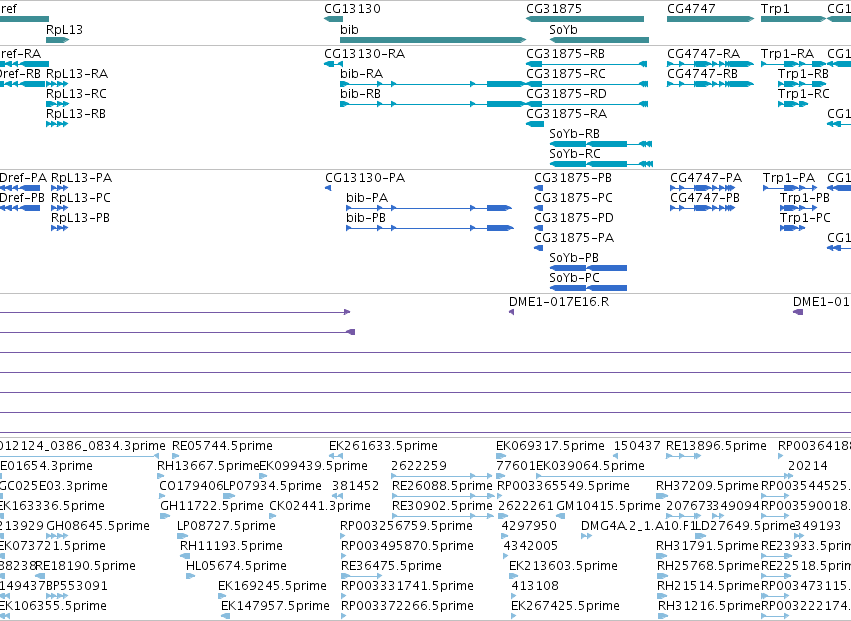Open transcript CG31875-RC
Screen dimensions: 851x621
(x=566, y=74)
